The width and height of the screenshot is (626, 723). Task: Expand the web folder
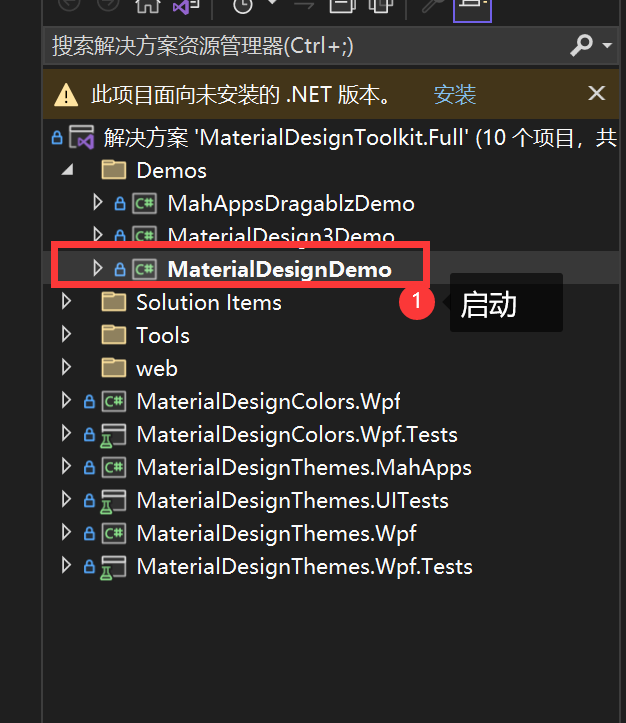tap(66, 367)
